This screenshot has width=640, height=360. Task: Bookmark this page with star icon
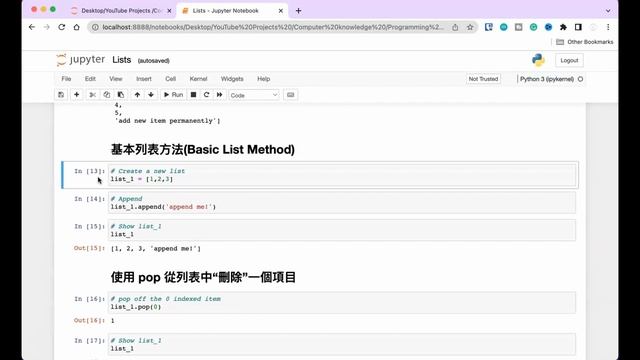tap(470, 27)
